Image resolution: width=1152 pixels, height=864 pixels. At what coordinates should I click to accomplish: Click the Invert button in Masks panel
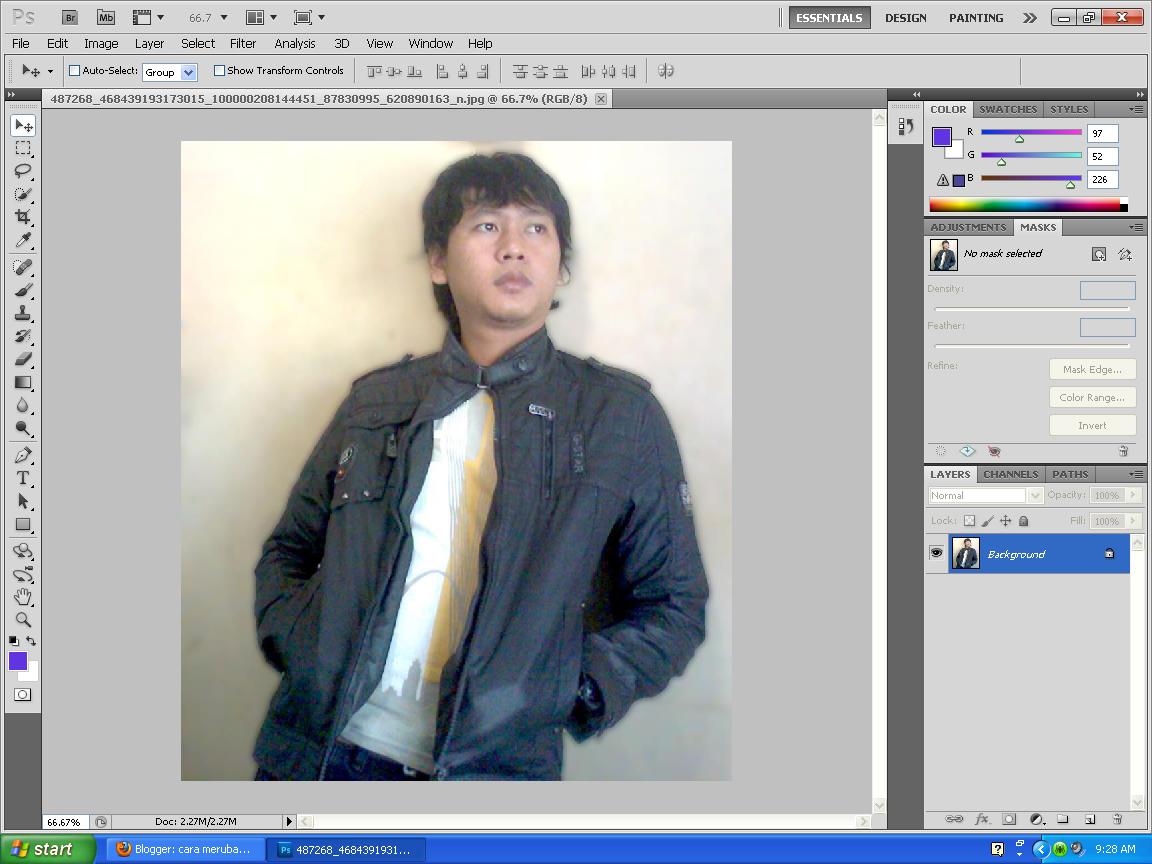[1092, 424]
